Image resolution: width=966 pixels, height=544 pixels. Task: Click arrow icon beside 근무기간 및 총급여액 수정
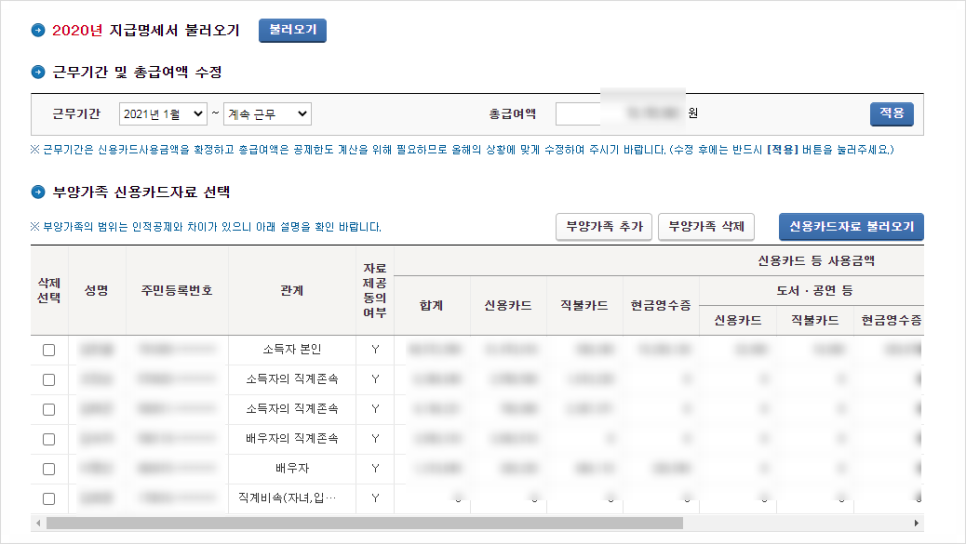coord(38,72)
